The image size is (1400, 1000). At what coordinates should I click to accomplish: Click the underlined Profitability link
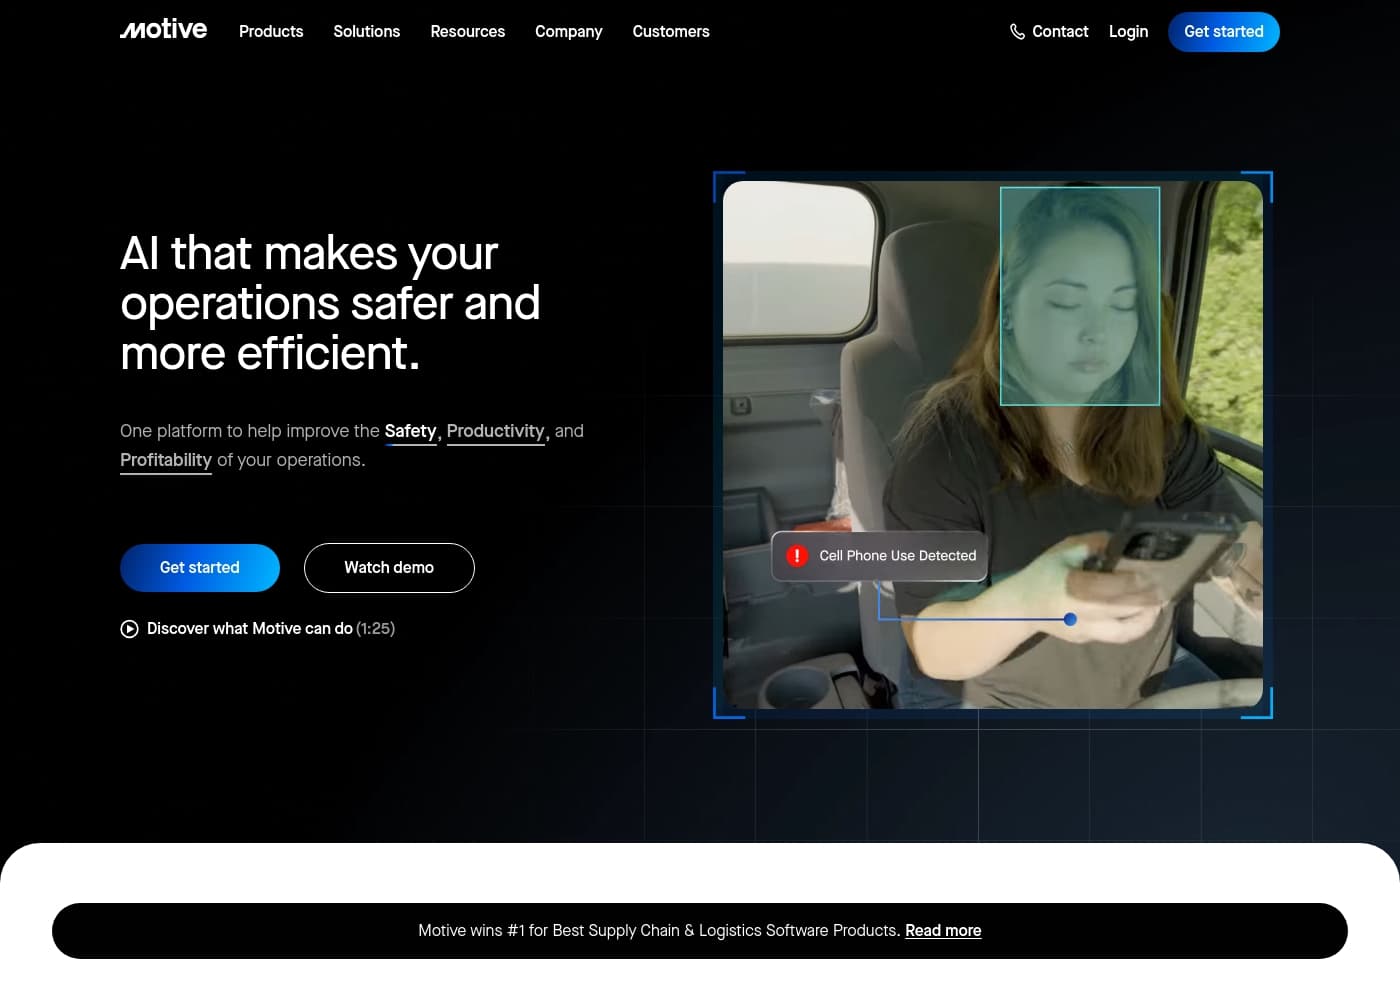point(166,460)
